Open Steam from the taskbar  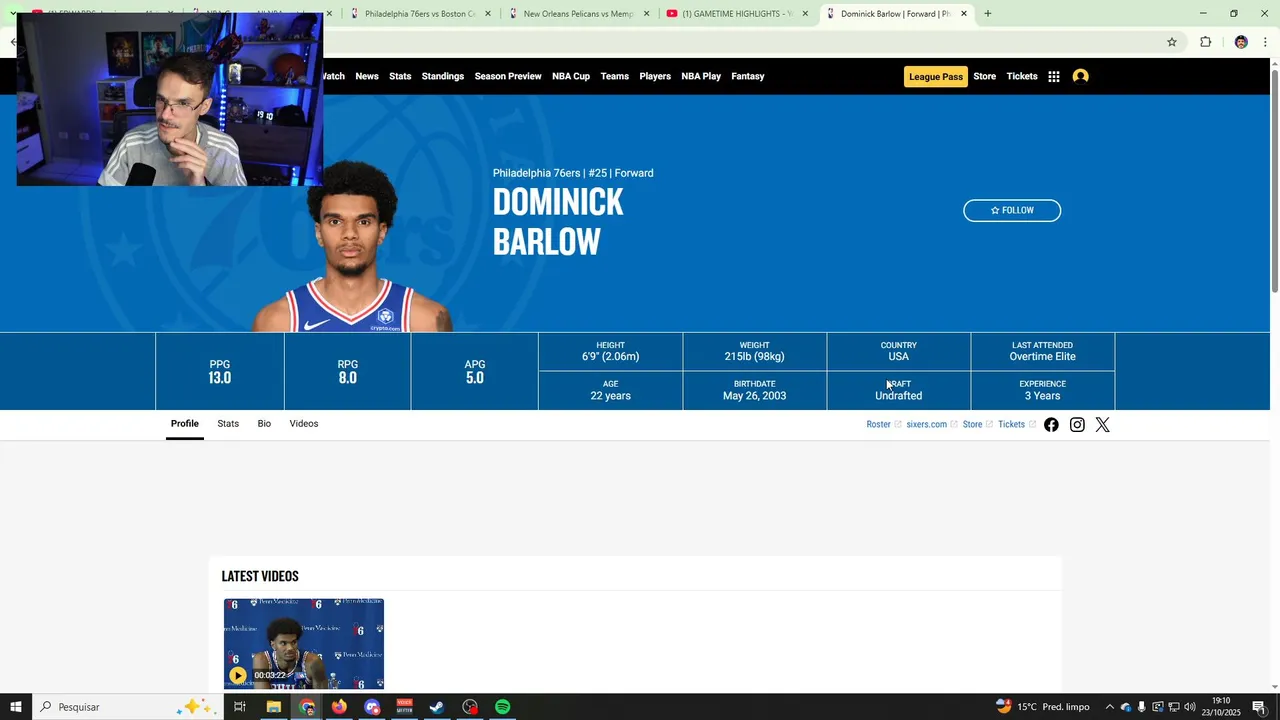(437, 707)
